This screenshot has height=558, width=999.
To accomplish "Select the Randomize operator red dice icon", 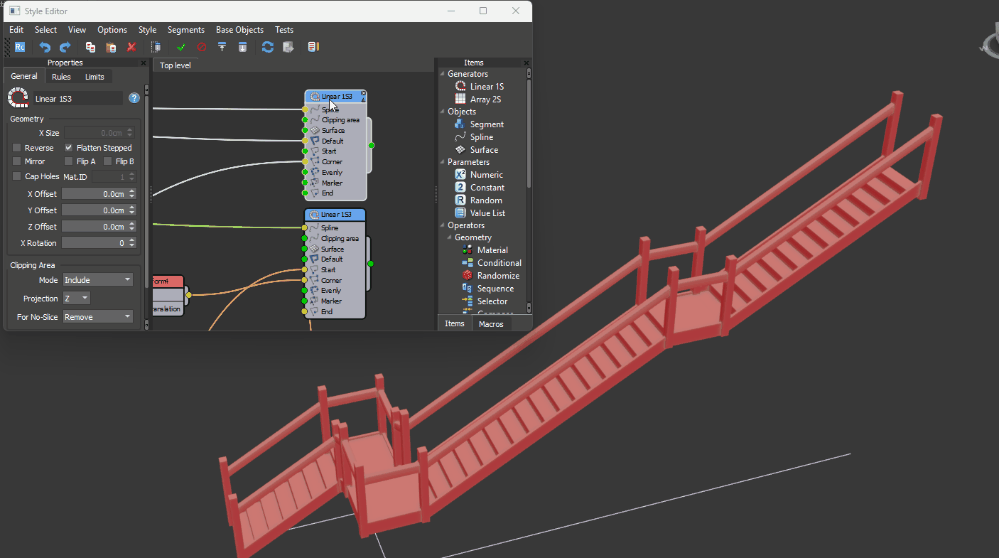I will pyautogui.click(x=467, y=276).
